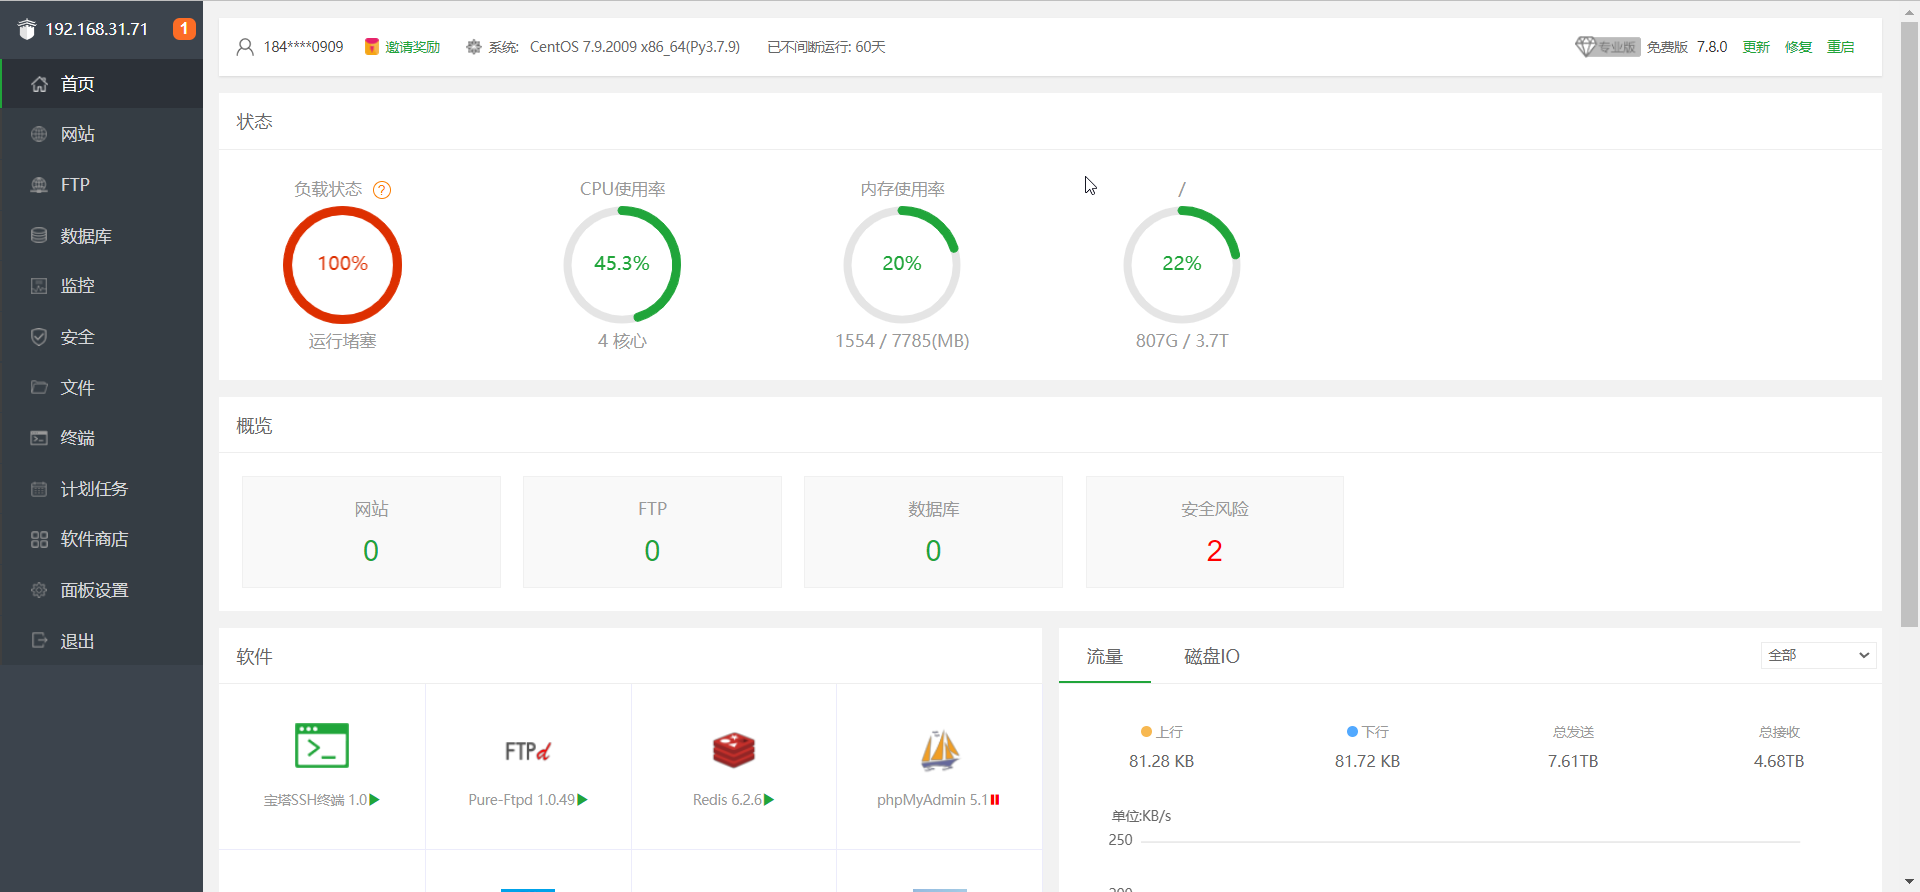
Task: Click the 更新 link in header
Action: tap(1756, 47)
